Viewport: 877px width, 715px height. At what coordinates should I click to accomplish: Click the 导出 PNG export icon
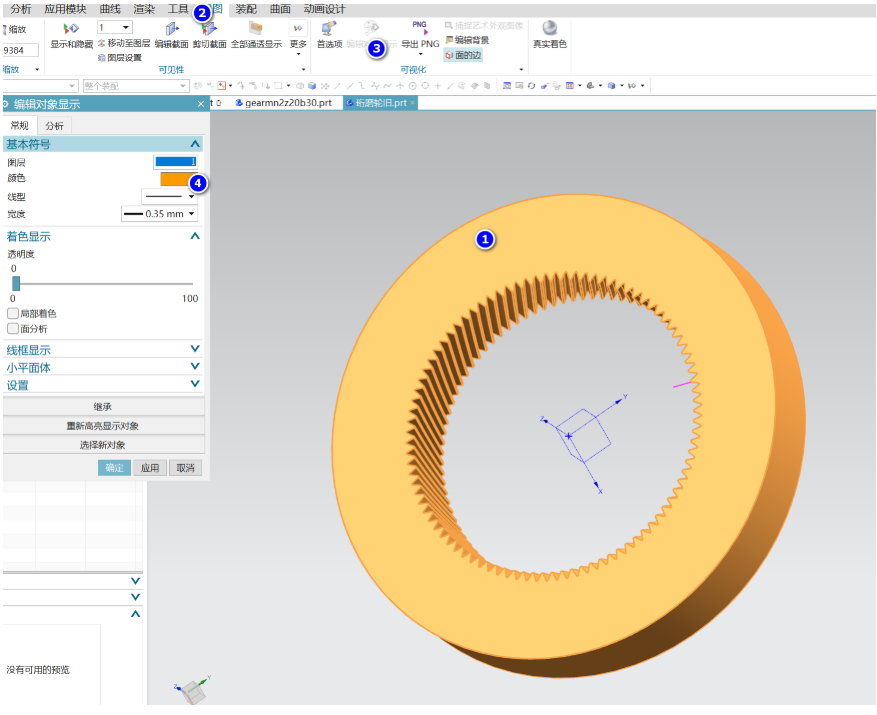click(x=419, y=28)
